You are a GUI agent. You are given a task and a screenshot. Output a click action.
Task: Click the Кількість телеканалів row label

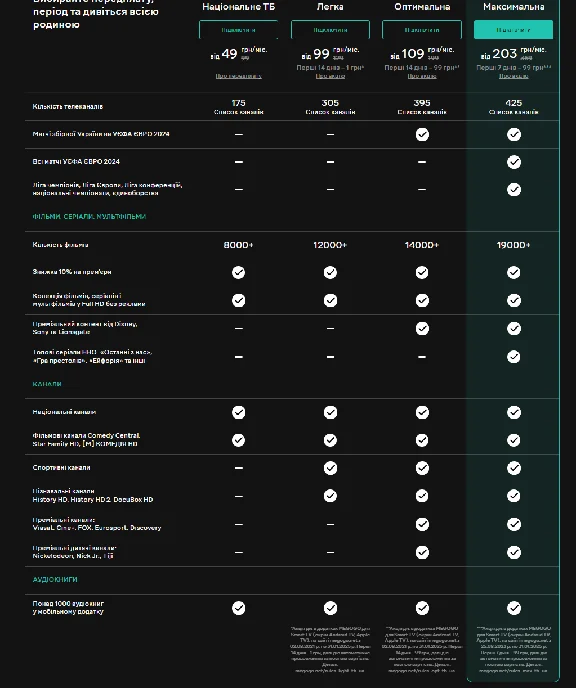(x=68, y=106)
